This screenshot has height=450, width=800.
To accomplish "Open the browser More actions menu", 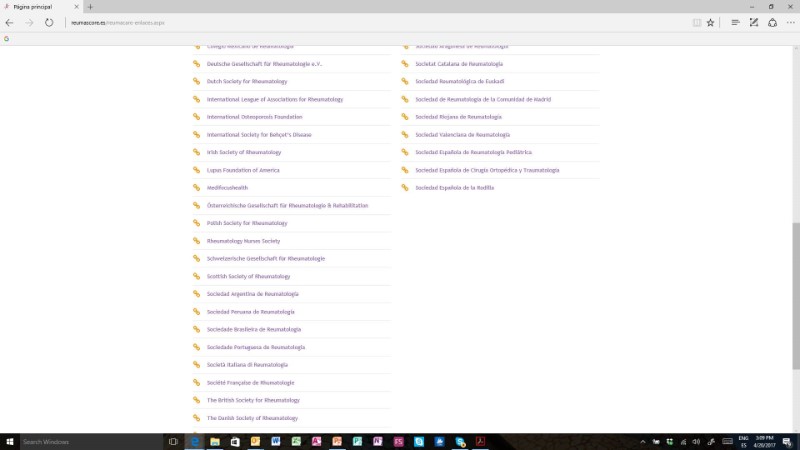I will pyautogui.click(x=790, y=22).
